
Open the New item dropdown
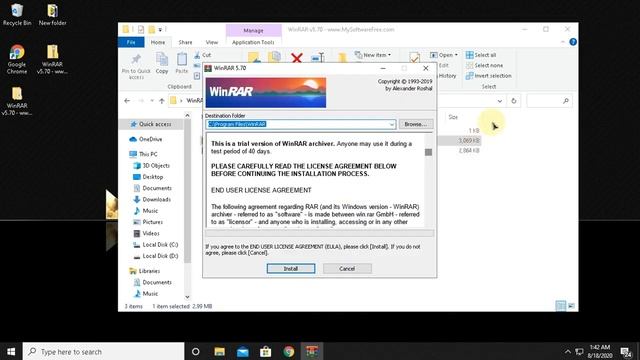pos(373,55)
